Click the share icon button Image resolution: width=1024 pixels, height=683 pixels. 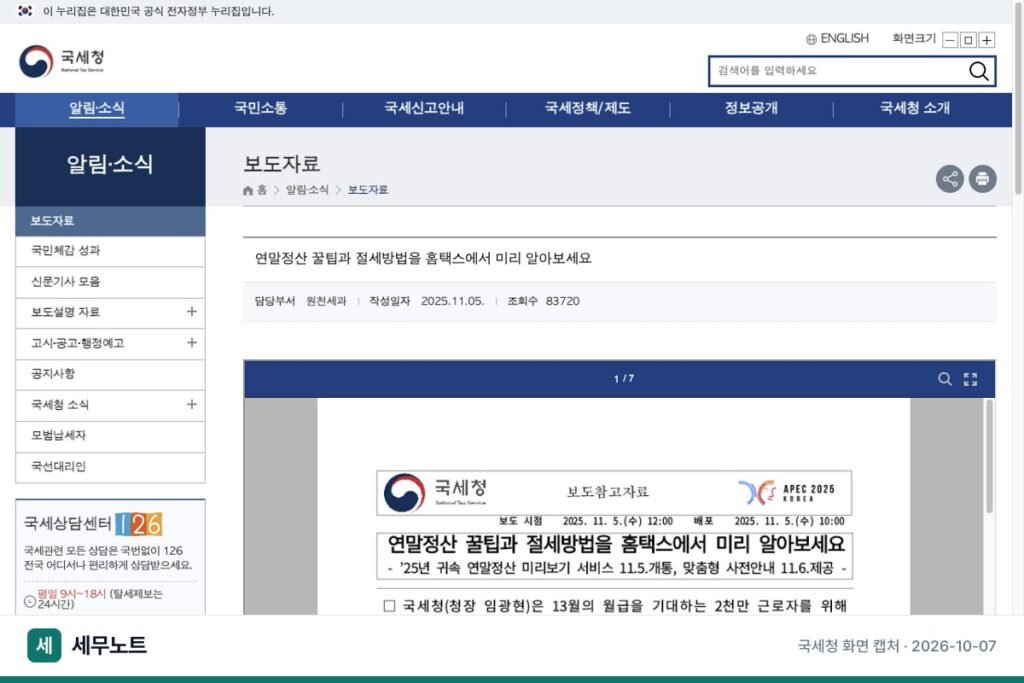(x=950, y=178)
